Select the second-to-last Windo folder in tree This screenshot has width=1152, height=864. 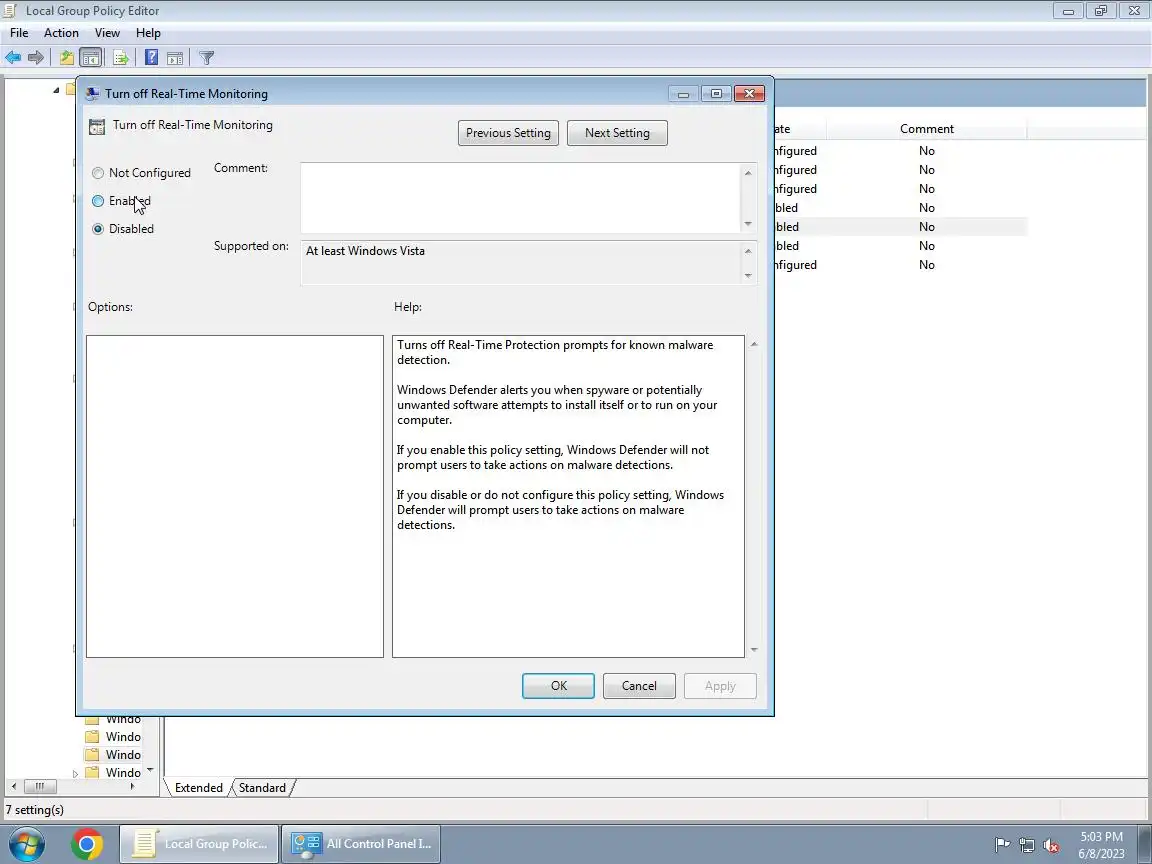tap(115, 755)
